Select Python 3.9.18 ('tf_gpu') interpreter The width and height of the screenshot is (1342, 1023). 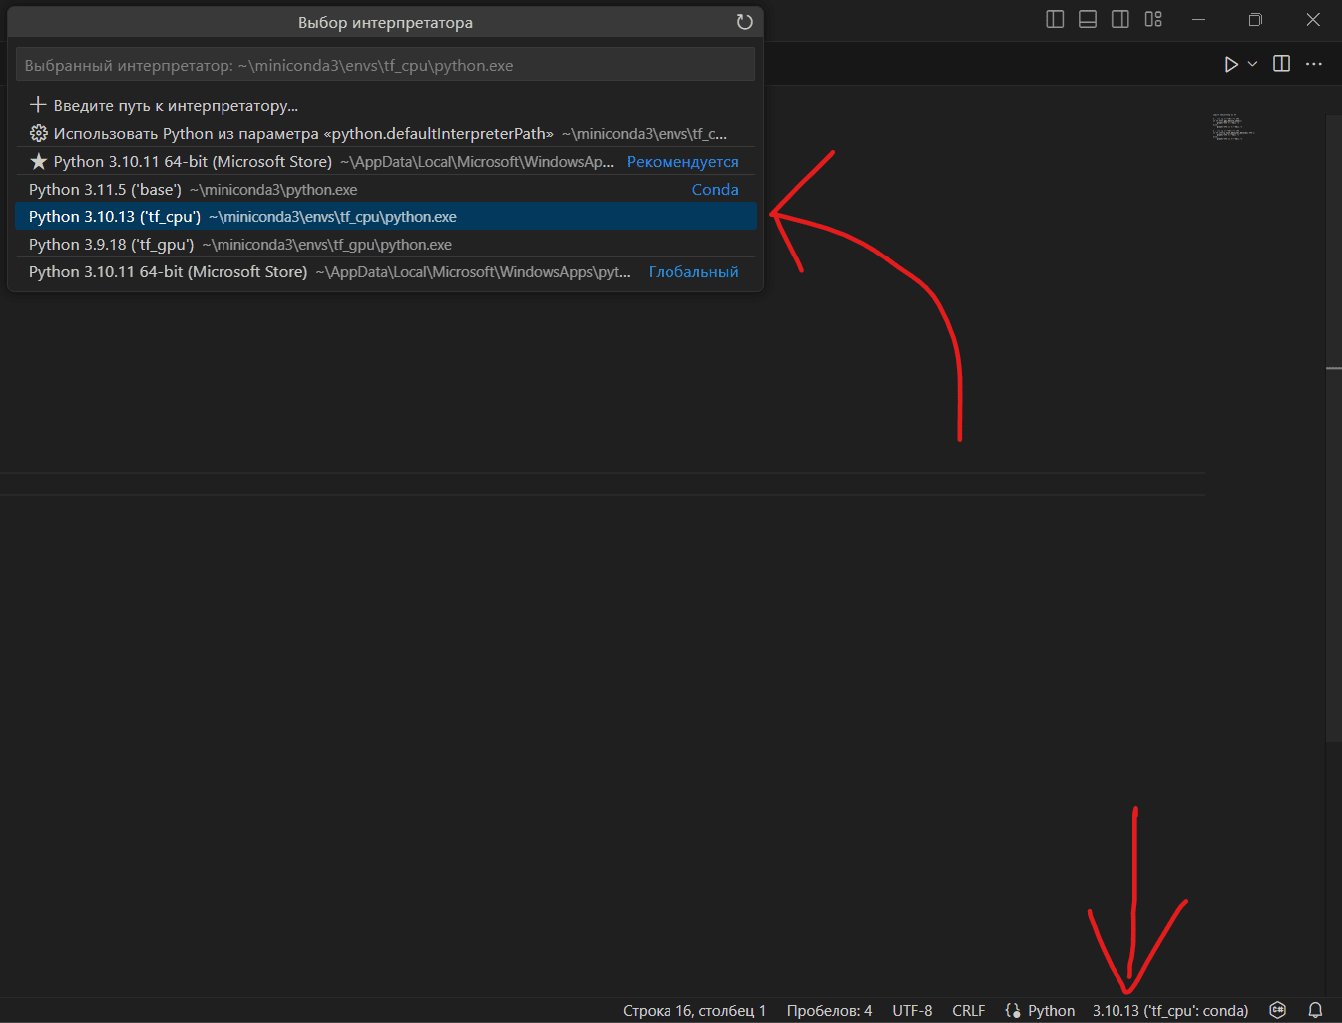(385, 244)
